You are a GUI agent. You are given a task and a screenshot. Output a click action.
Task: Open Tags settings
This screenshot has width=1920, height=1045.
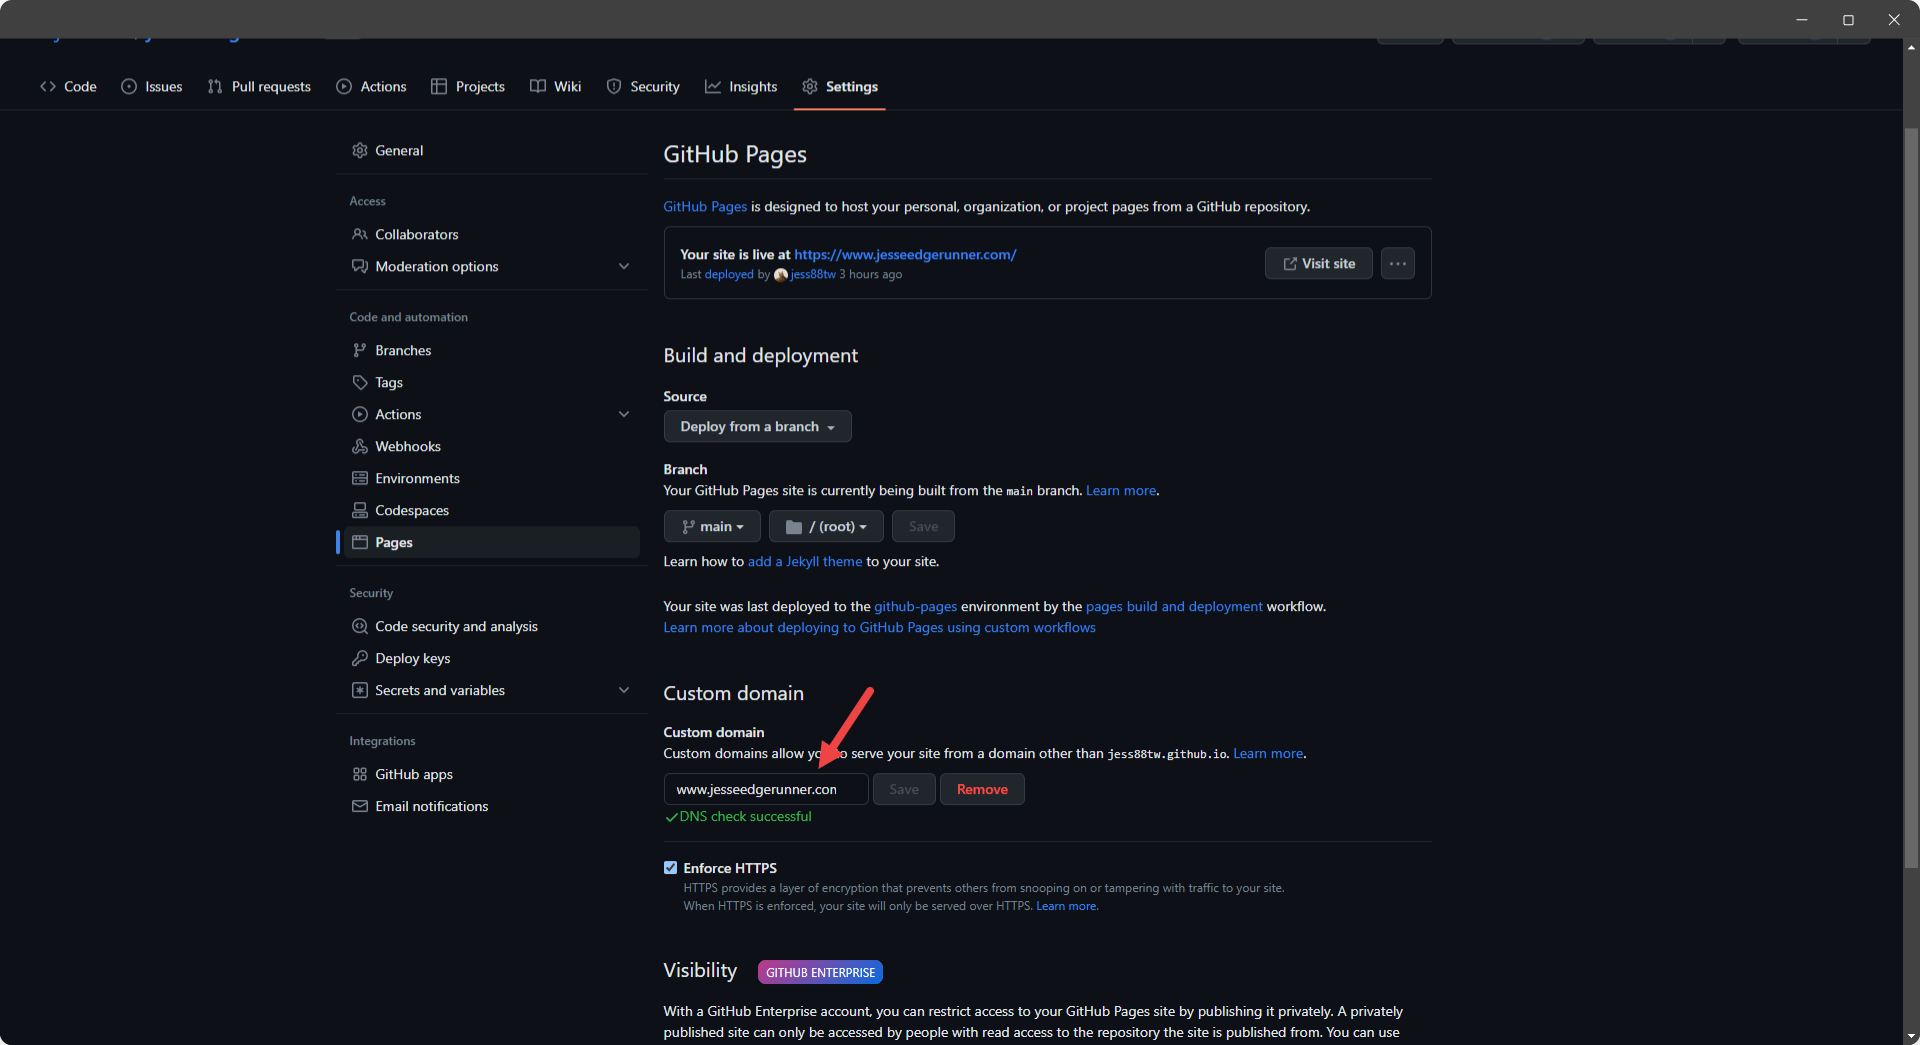point(492,382)
